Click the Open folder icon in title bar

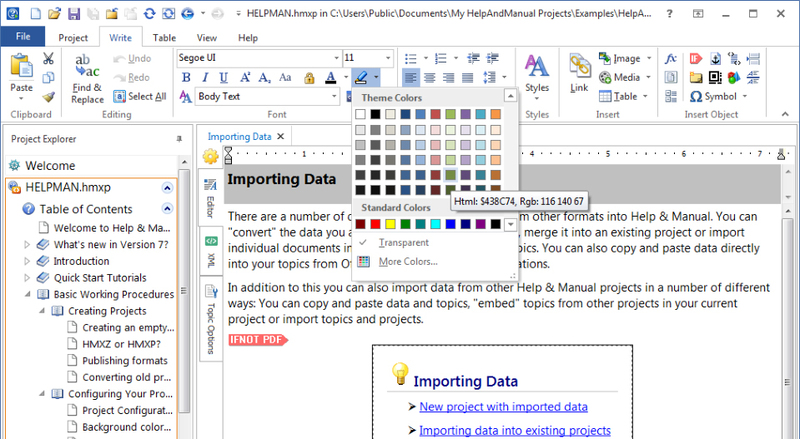(x=55, y=14)
